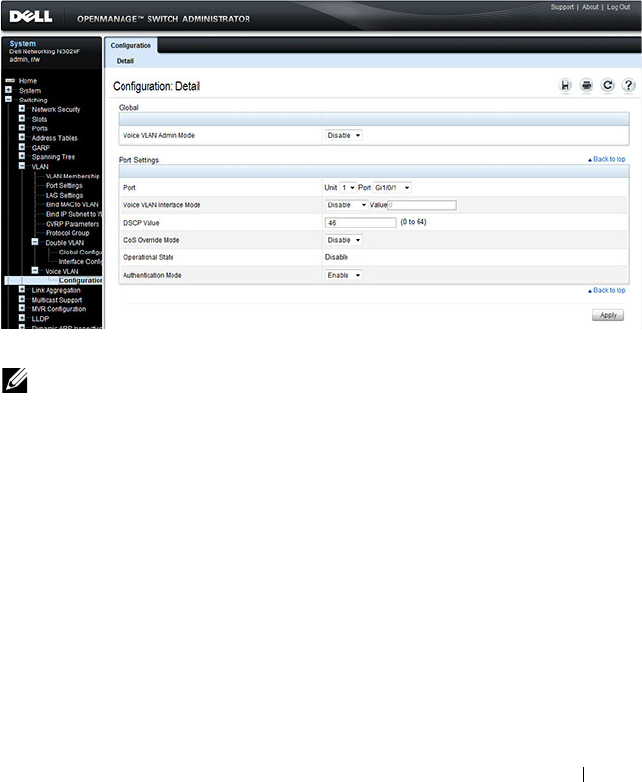Click the Voice VLAN Value input field
The image size is (642, 782).
coord(422,205)
